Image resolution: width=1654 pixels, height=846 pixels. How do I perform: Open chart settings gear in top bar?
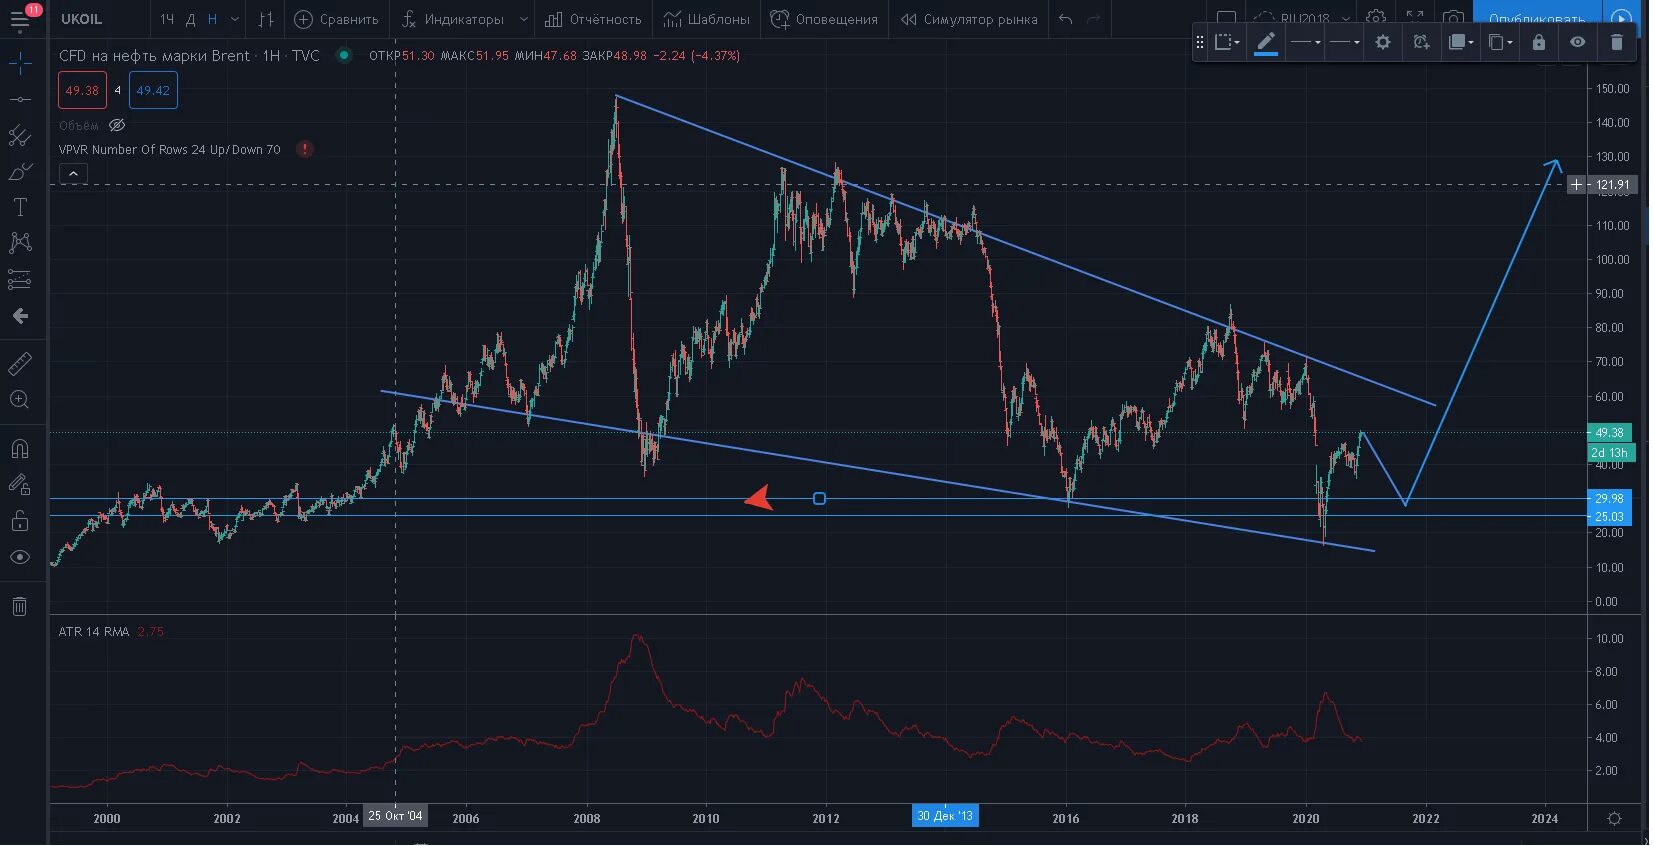click(x=1376, y=18)
